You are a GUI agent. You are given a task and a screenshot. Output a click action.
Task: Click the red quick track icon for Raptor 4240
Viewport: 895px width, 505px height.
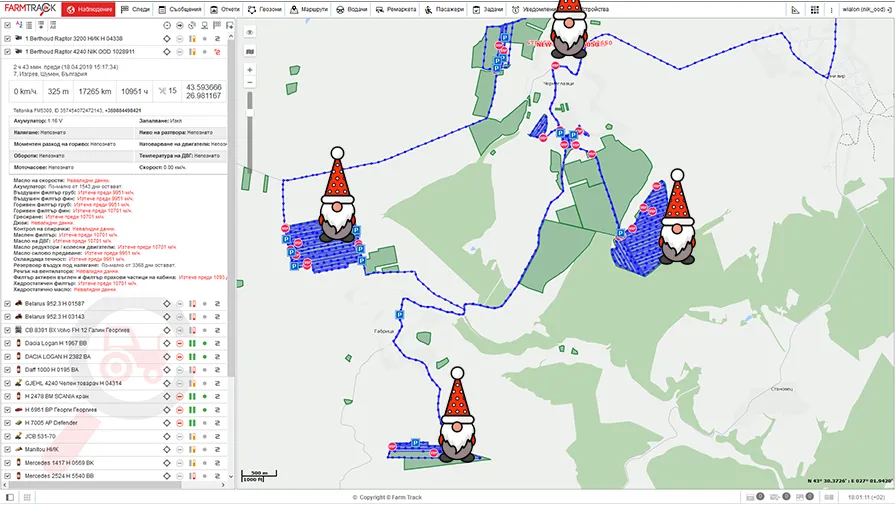point(217,51)
